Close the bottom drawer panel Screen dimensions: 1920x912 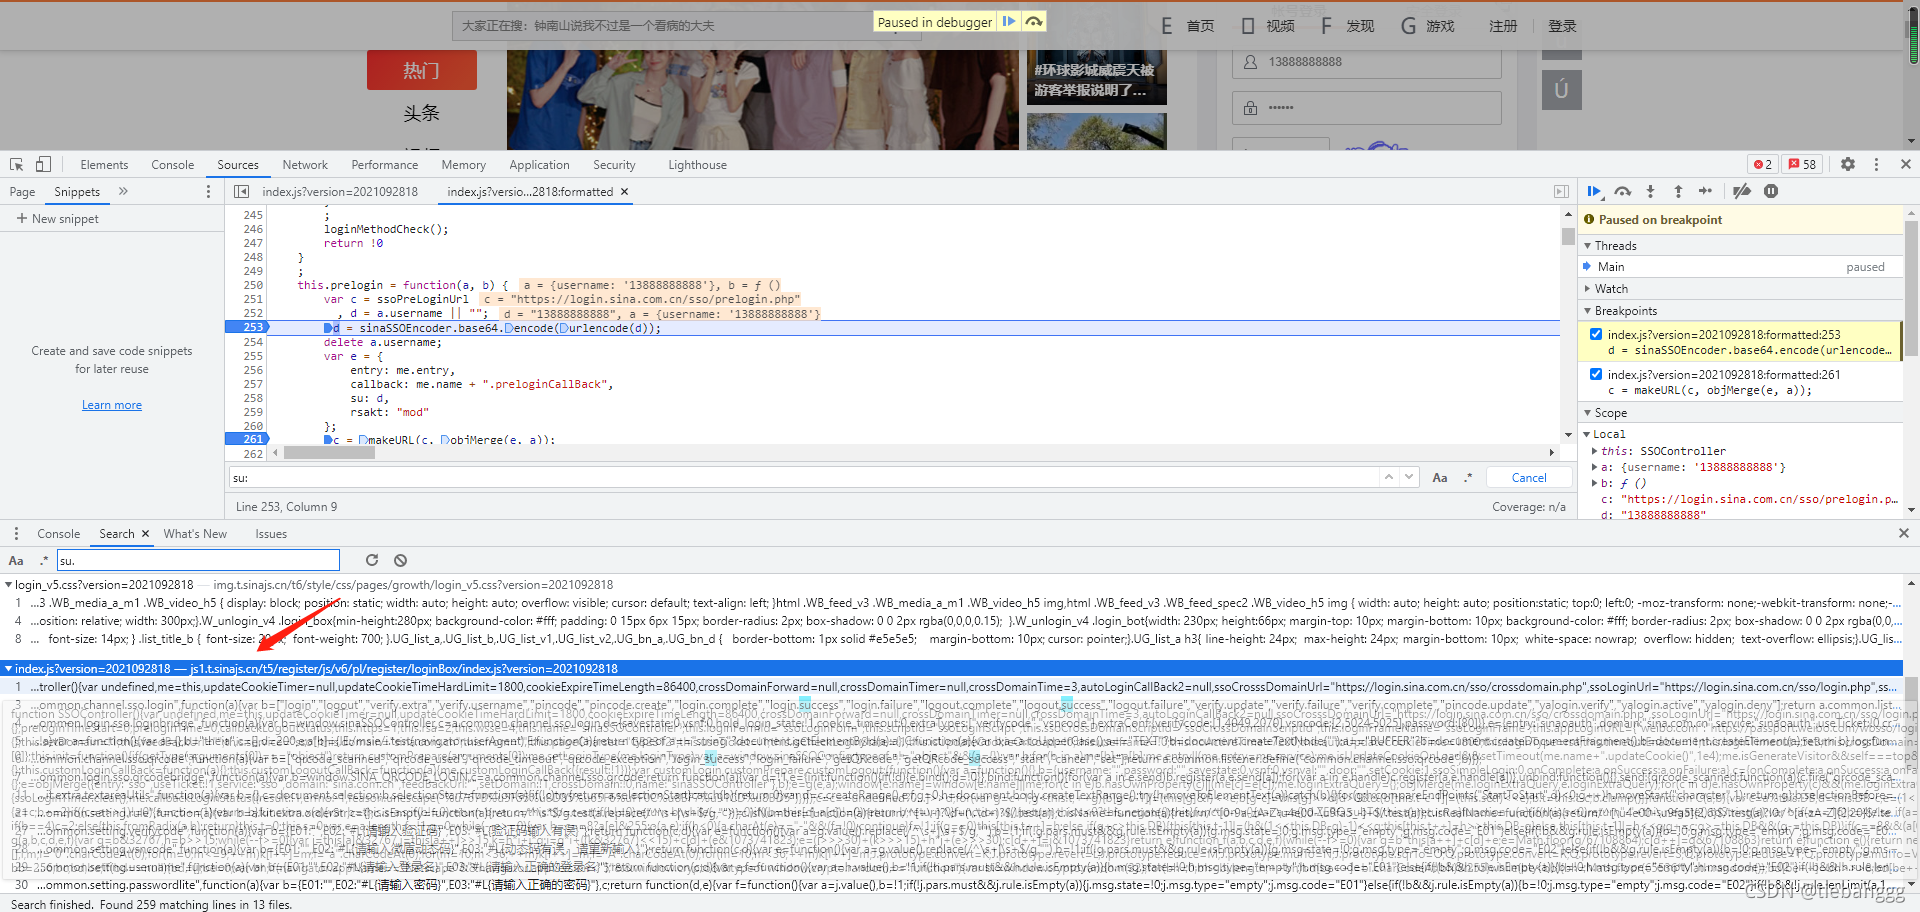click(1904, 533)
